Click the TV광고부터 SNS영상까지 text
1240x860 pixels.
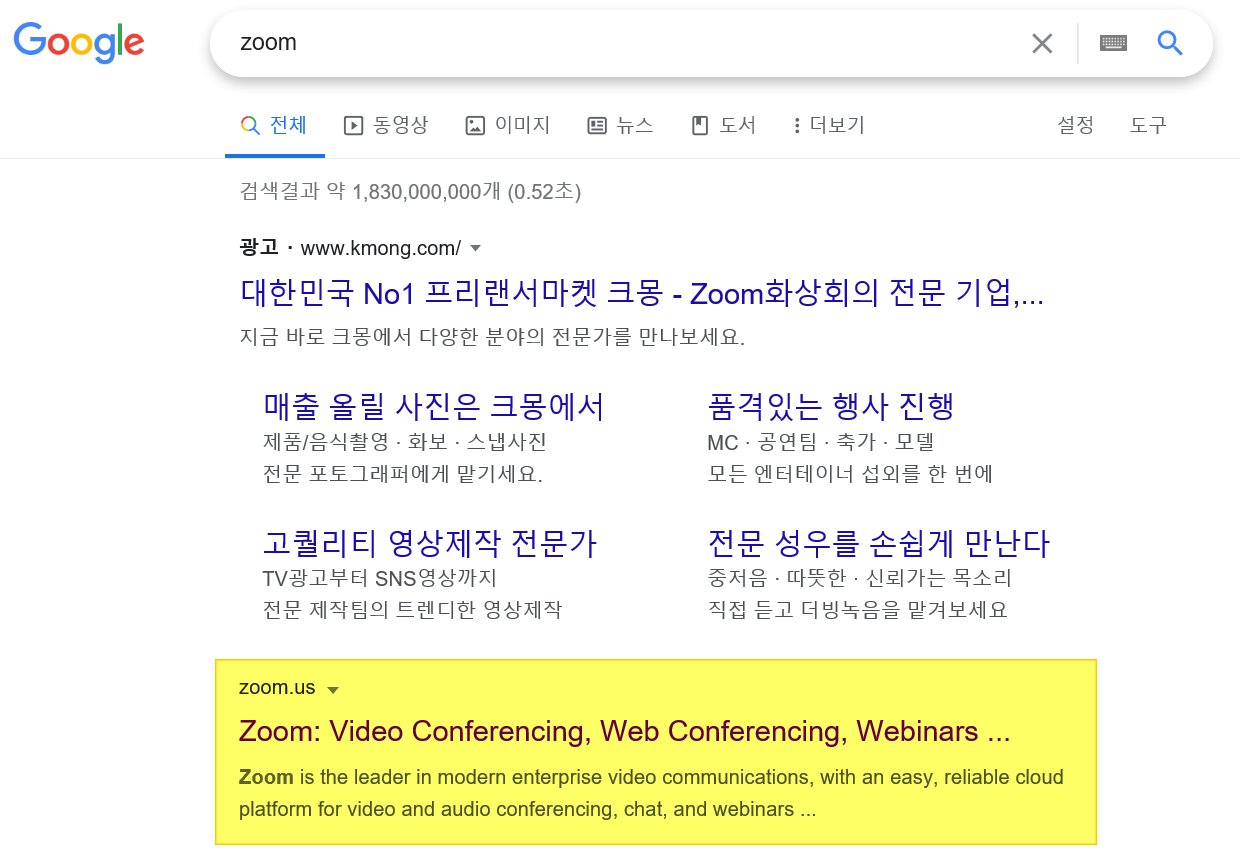point(380,578)
